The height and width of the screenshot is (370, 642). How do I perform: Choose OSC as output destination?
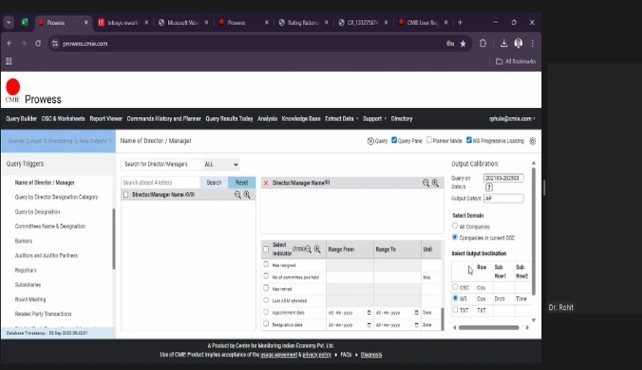coord(455,287)
